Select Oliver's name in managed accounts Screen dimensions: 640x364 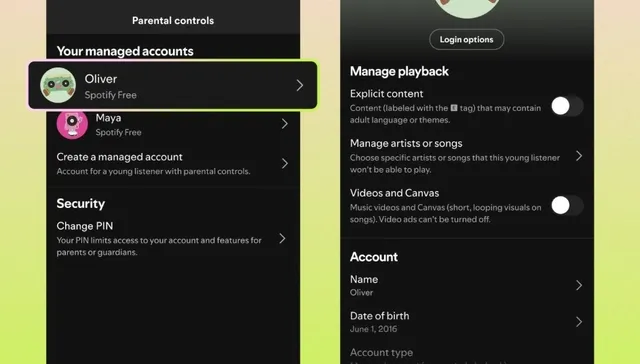click(x=101, y=79)
